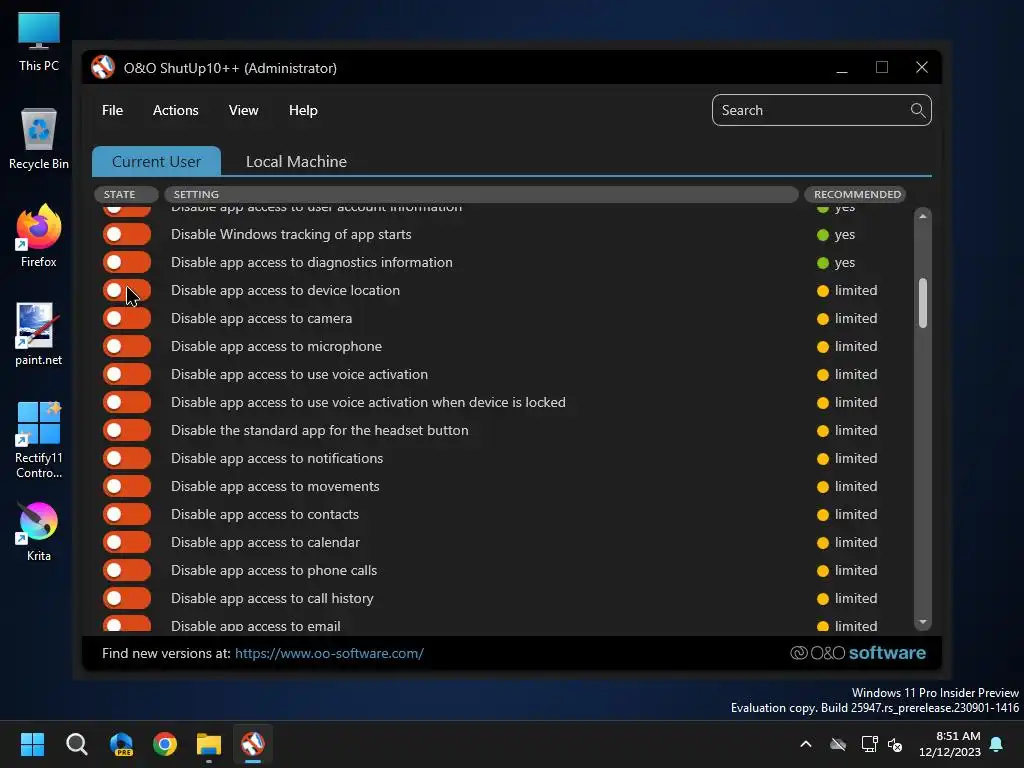Launch Google Chrome from the taskbar
Image resolution: width=1024 pixels, height=768 pixels.
tap(165, 744)
